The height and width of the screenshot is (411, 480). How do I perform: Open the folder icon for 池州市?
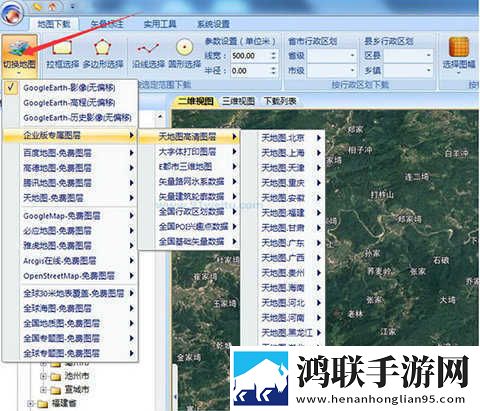(55, 376)
